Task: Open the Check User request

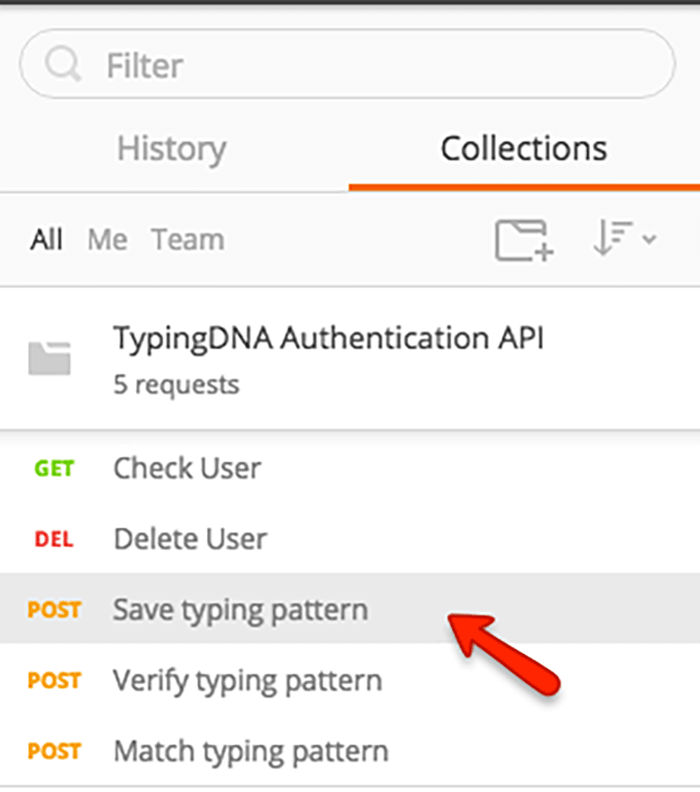Action: coord(350,468)
